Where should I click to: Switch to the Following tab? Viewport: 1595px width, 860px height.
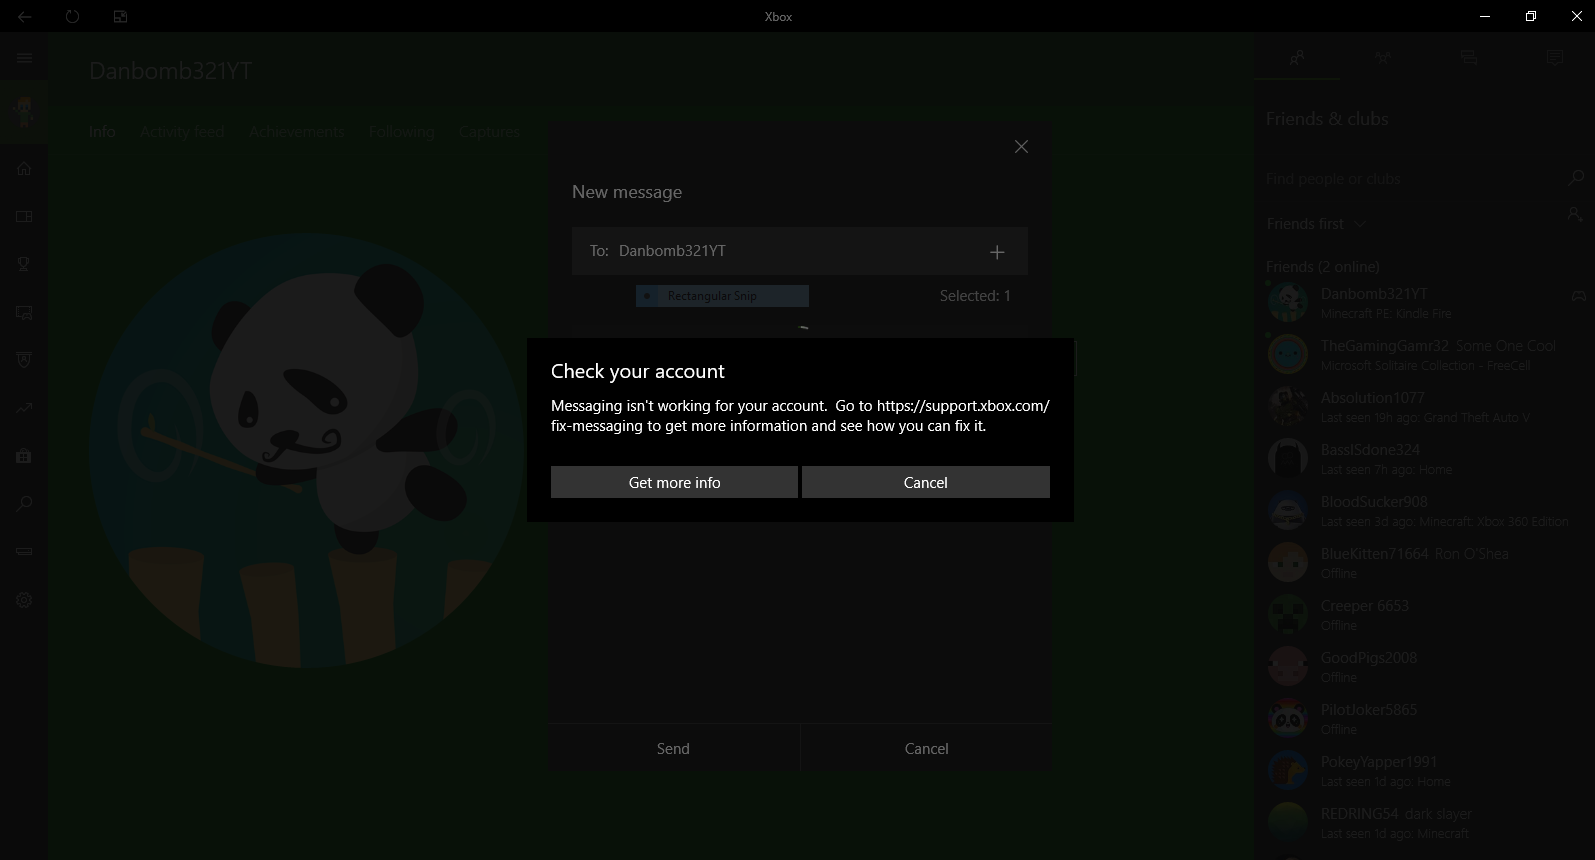coord(401,132)
